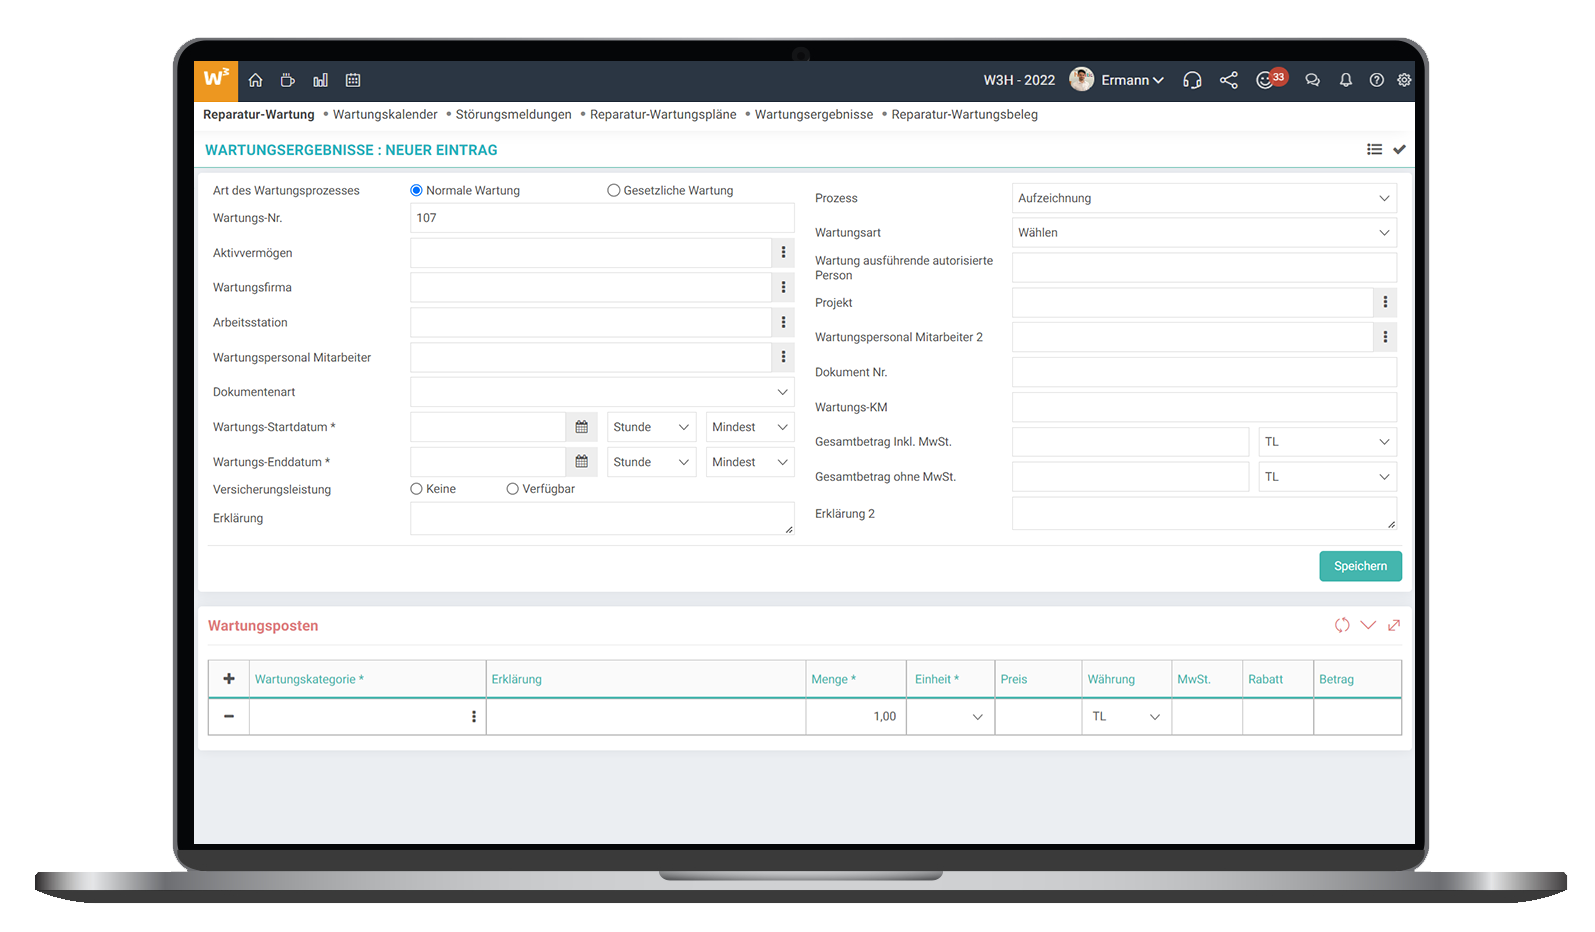This screenshot has height=932, width=1595.
Task: Go to Wartungskalender
Action: pos(385,114)
